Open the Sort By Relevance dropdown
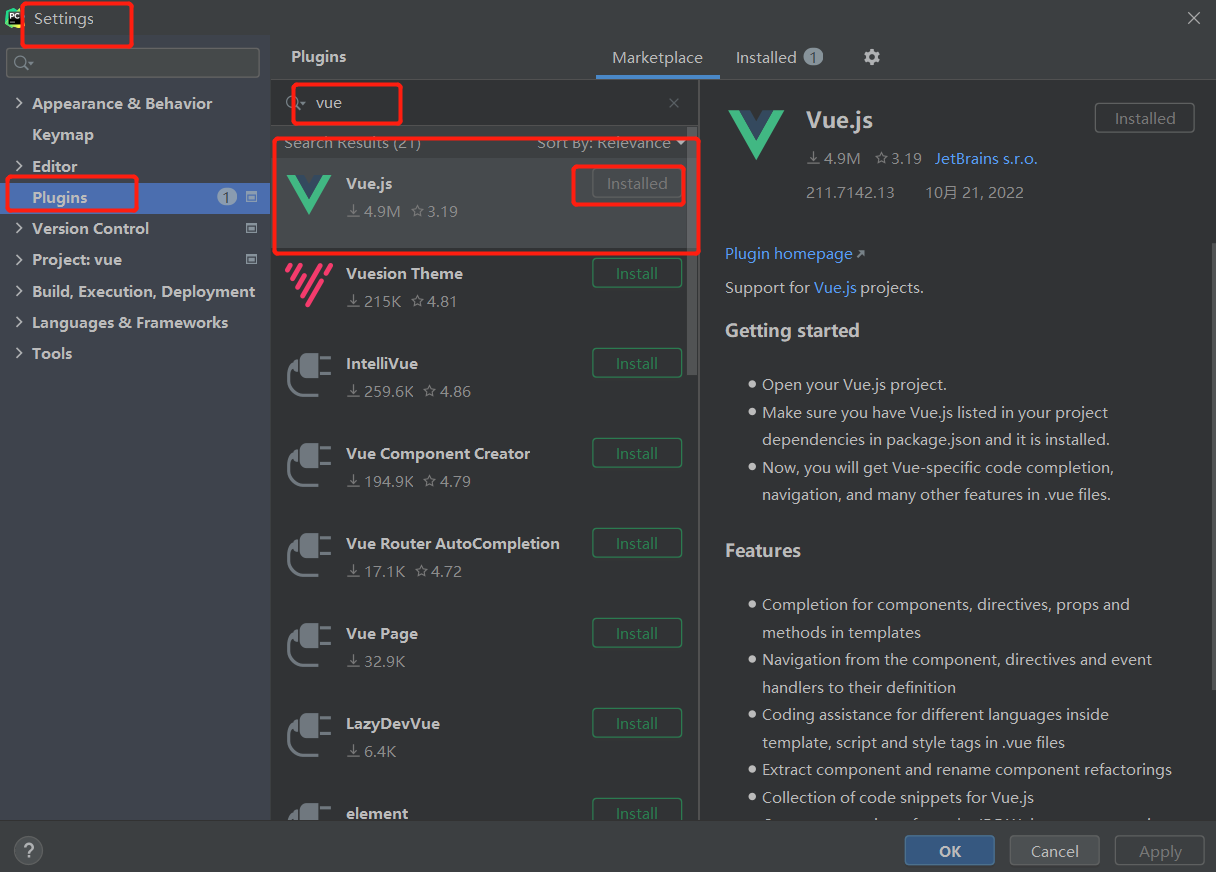1216x872 pixels. tap(611, 143)
